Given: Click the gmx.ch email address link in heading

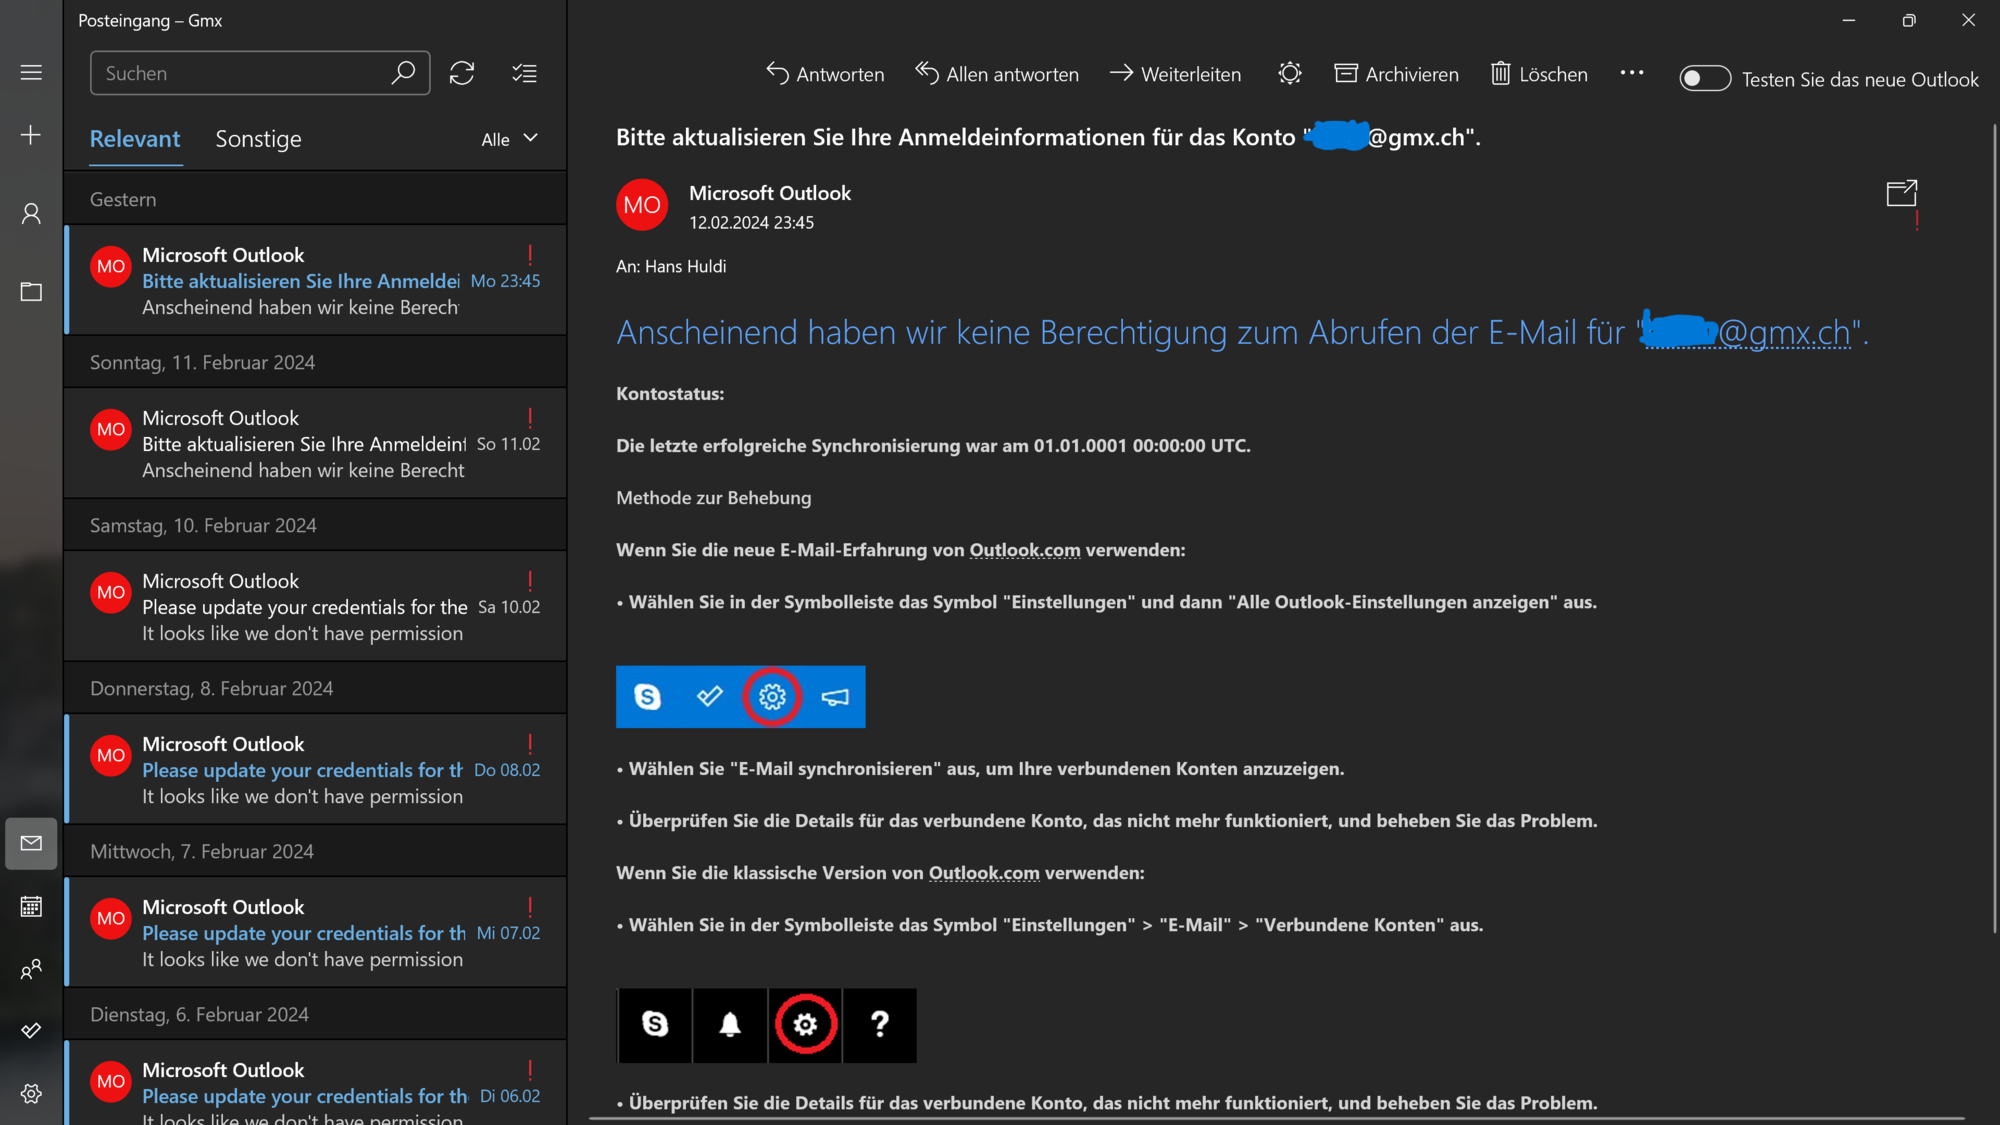Looking at the screenshot, I should click(1747, 332).
